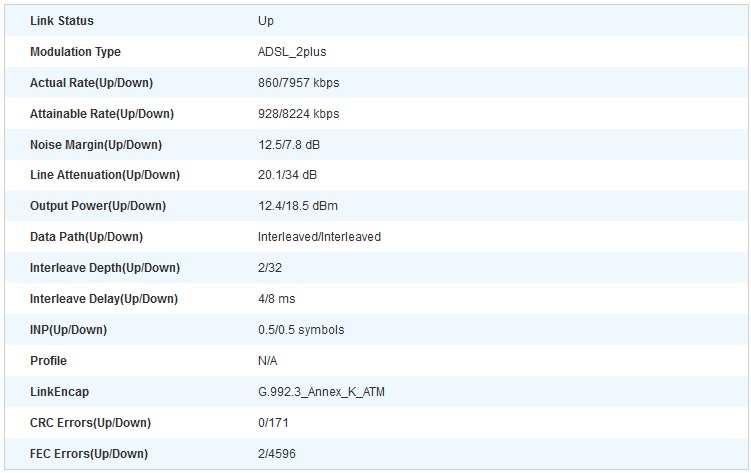Click the '0/171' CRC errors value
This screenshot has width=751, height=473.
point(273,423)
